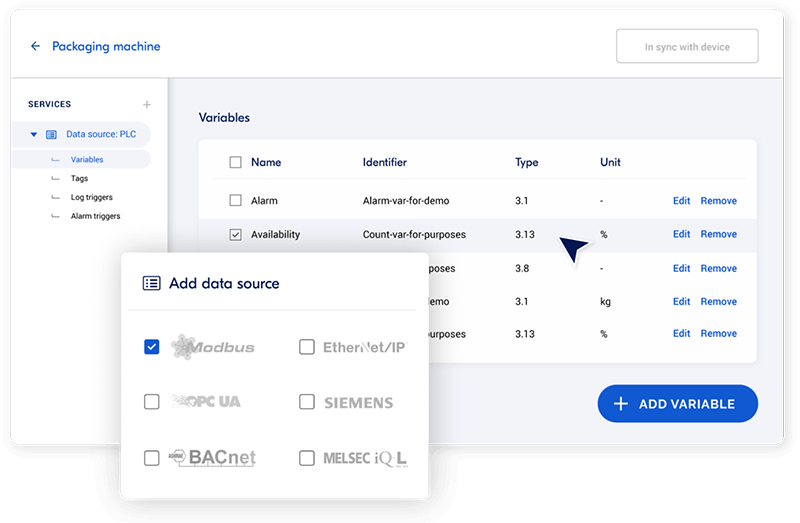
Task: Click the plus icon next to Services
Action: (147, 104)
